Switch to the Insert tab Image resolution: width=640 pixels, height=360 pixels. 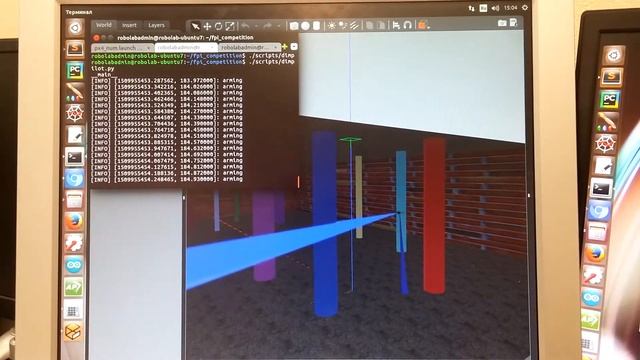tap(129, 25)
